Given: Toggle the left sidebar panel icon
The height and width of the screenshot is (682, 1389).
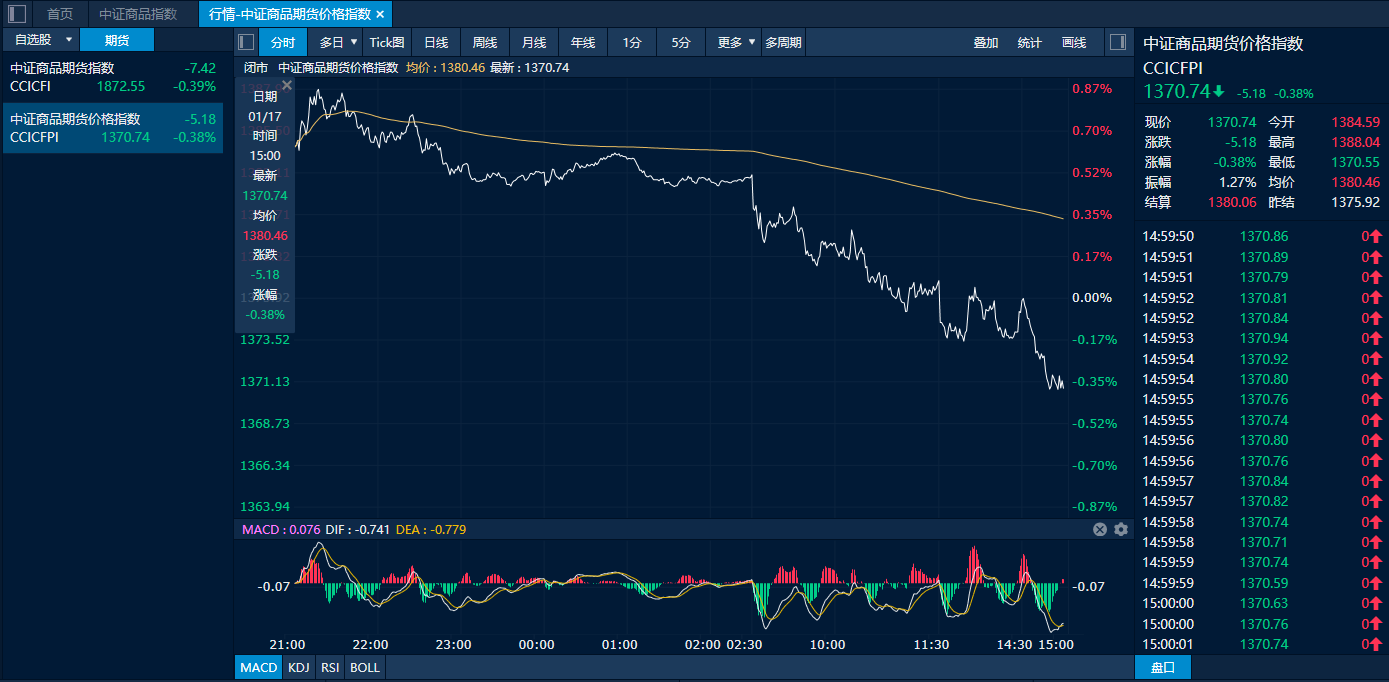Looking at the screenshot, I should (17, 14).
